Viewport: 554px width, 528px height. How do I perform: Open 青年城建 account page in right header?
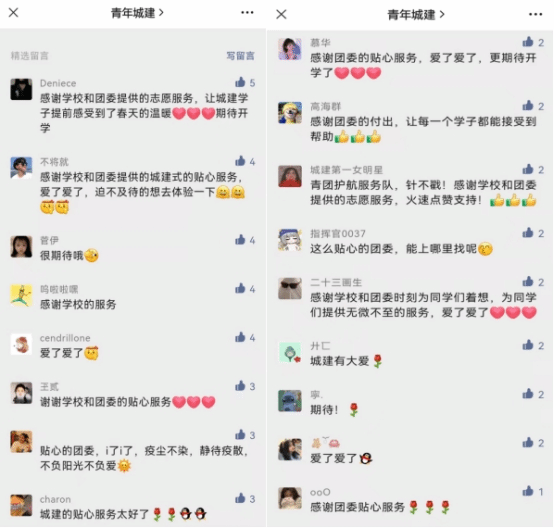click(416, 15)
